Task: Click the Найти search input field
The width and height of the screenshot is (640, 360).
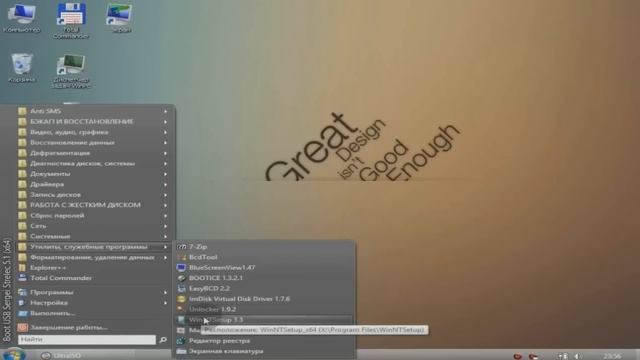Action: point(87,340)
